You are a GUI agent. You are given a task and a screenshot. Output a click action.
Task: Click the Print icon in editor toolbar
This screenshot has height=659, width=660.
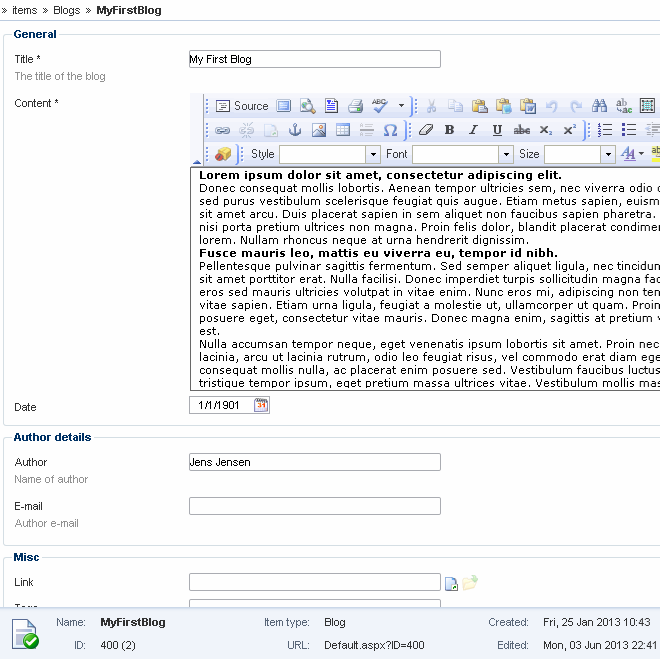click(x=355, y=106)
